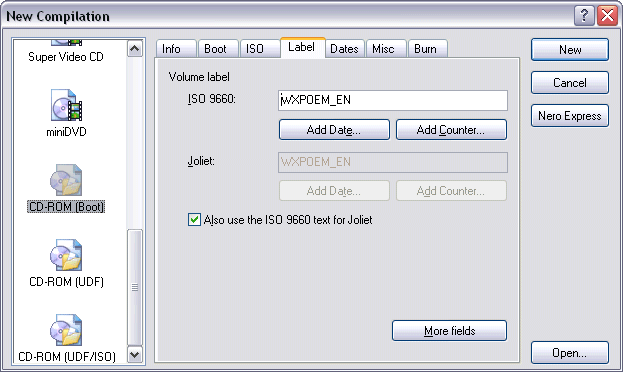Screen dimensions: 623x372
Task: Click Add Date under ISO 9660
Action: [334, 130]
